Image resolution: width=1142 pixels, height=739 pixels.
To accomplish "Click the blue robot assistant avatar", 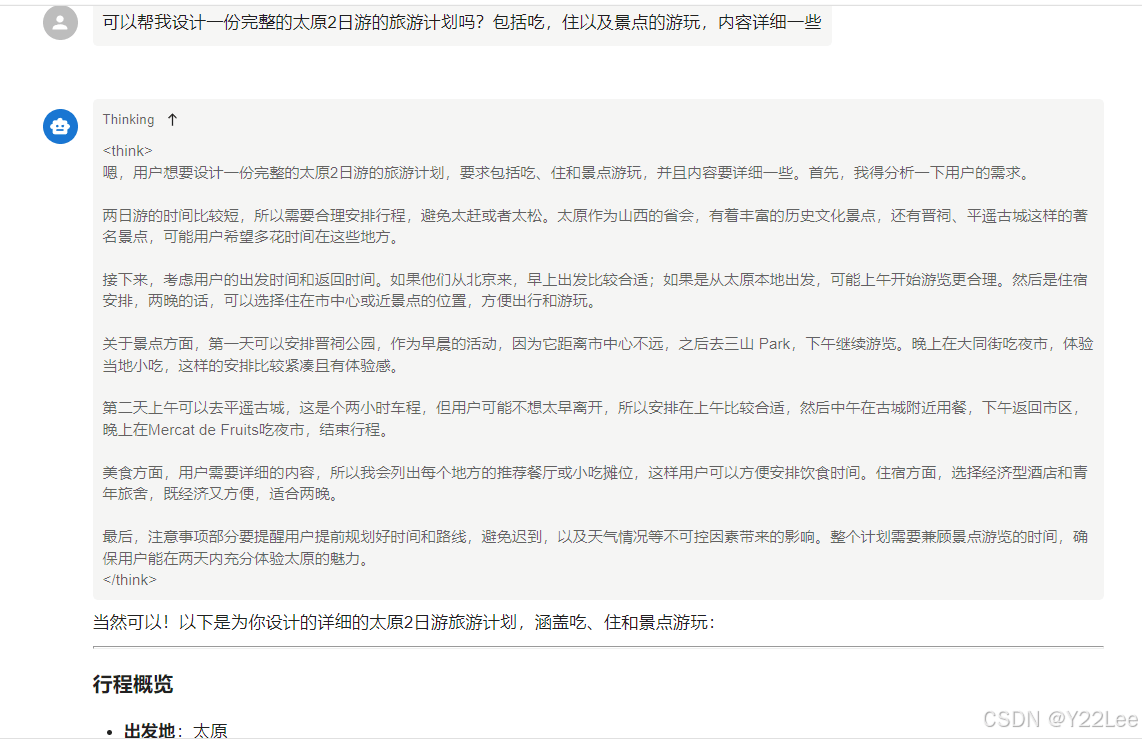I will (x=60, y=127).
